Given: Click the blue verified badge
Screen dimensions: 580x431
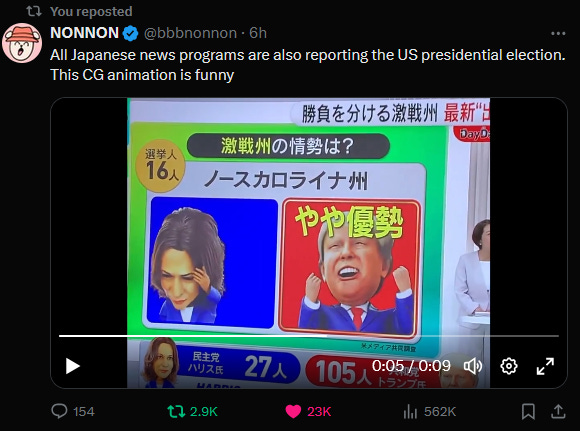Looking at the screenshot, I should coord(130,34).
